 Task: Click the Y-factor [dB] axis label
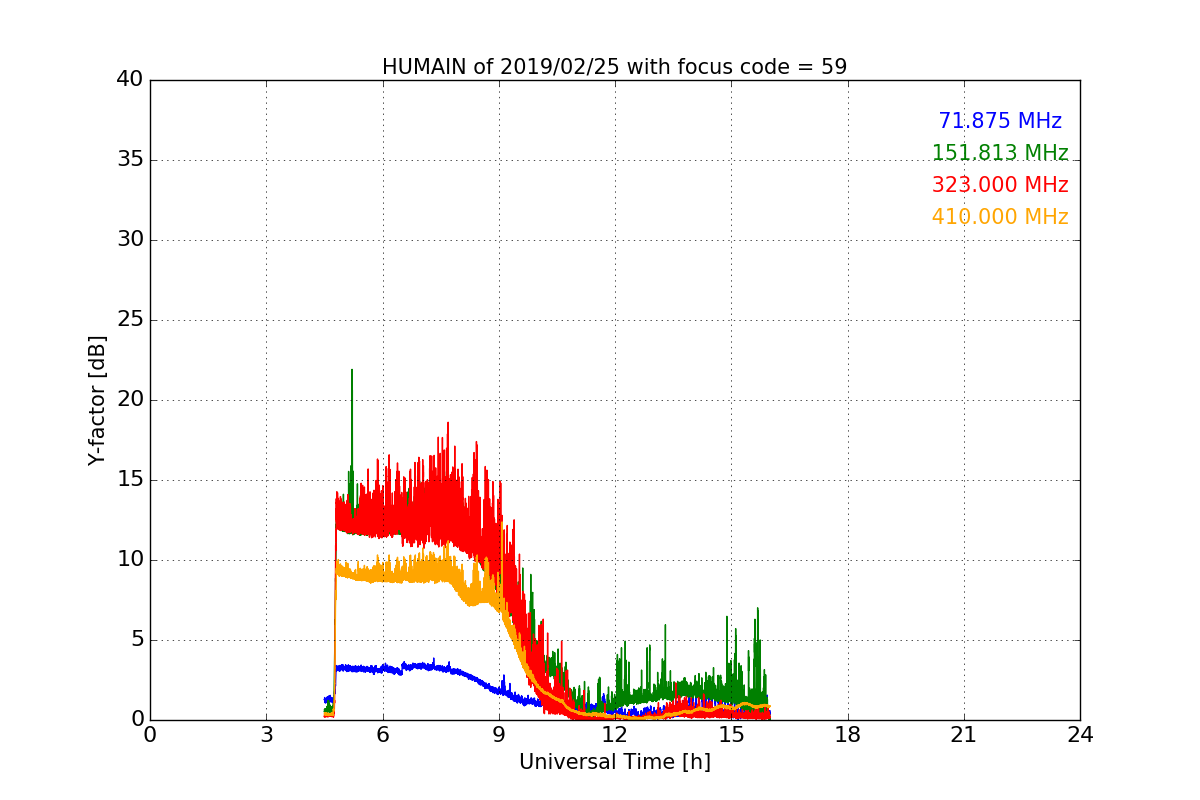tap(97, 400)
